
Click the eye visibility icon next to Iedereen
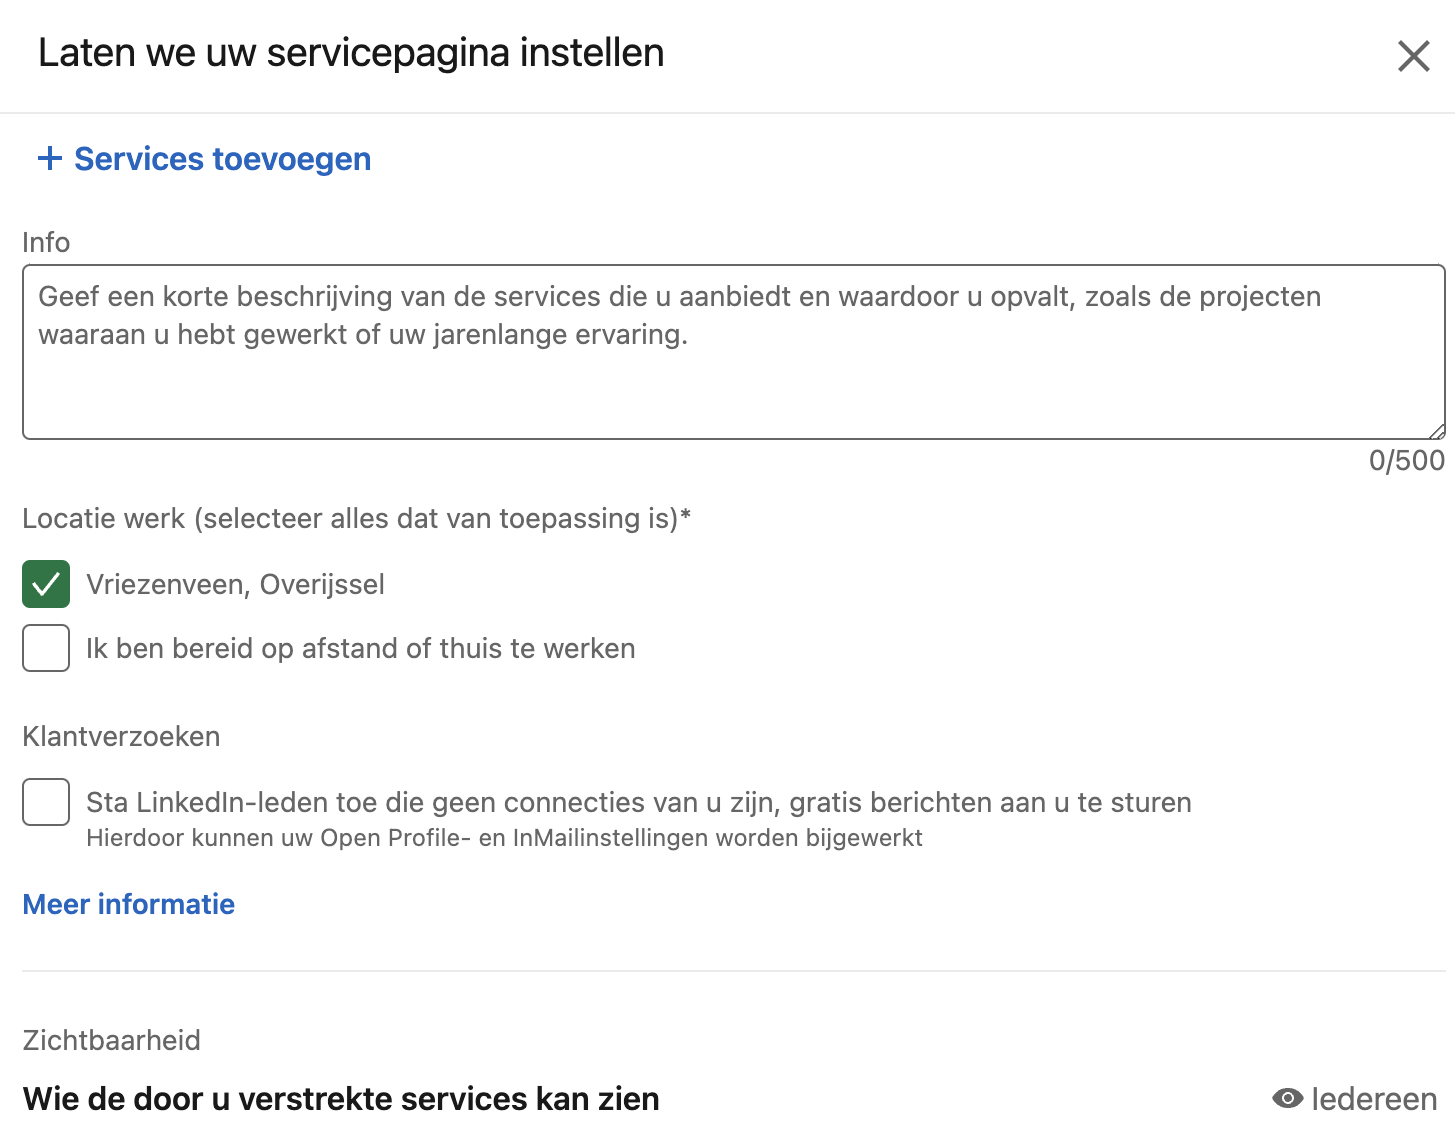click(1287, 1098)
